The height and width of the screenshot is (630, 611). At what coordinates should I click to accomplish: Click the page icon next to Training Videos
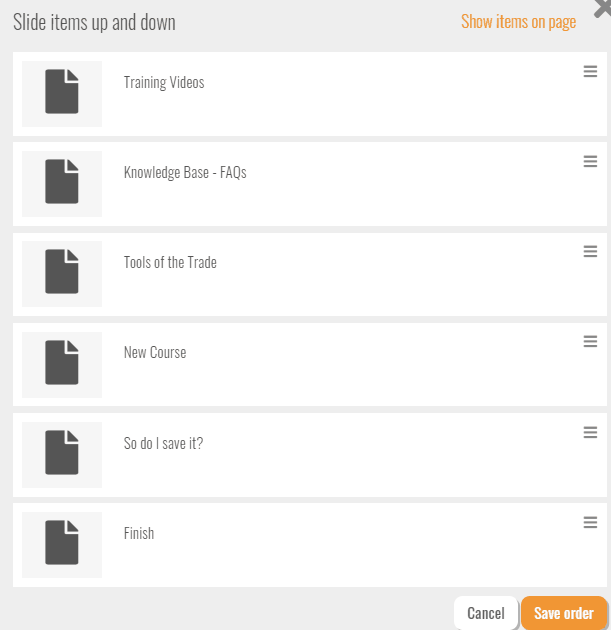[x=62, y=92]
